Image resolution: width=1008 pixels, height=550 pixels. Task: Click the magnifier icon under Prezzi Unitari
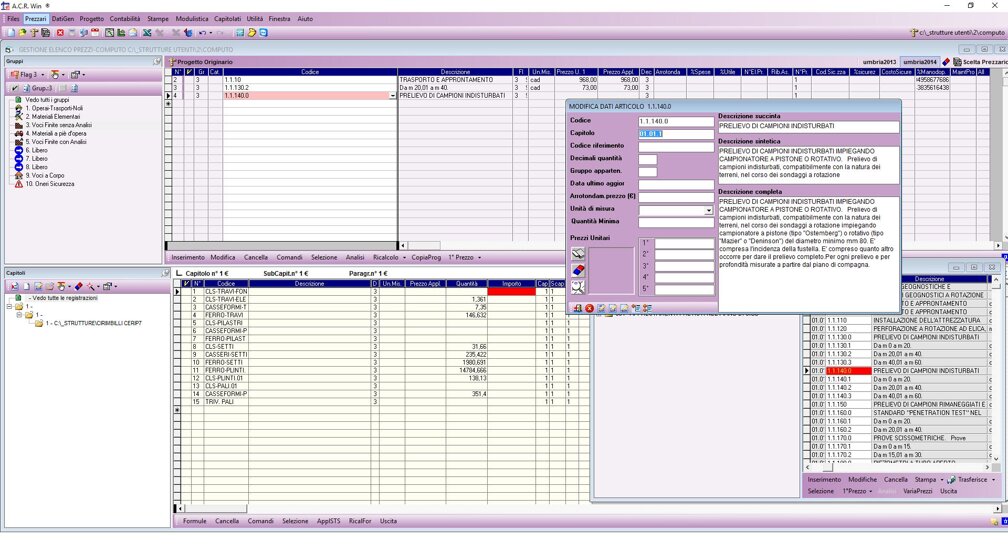coord(578,287)
